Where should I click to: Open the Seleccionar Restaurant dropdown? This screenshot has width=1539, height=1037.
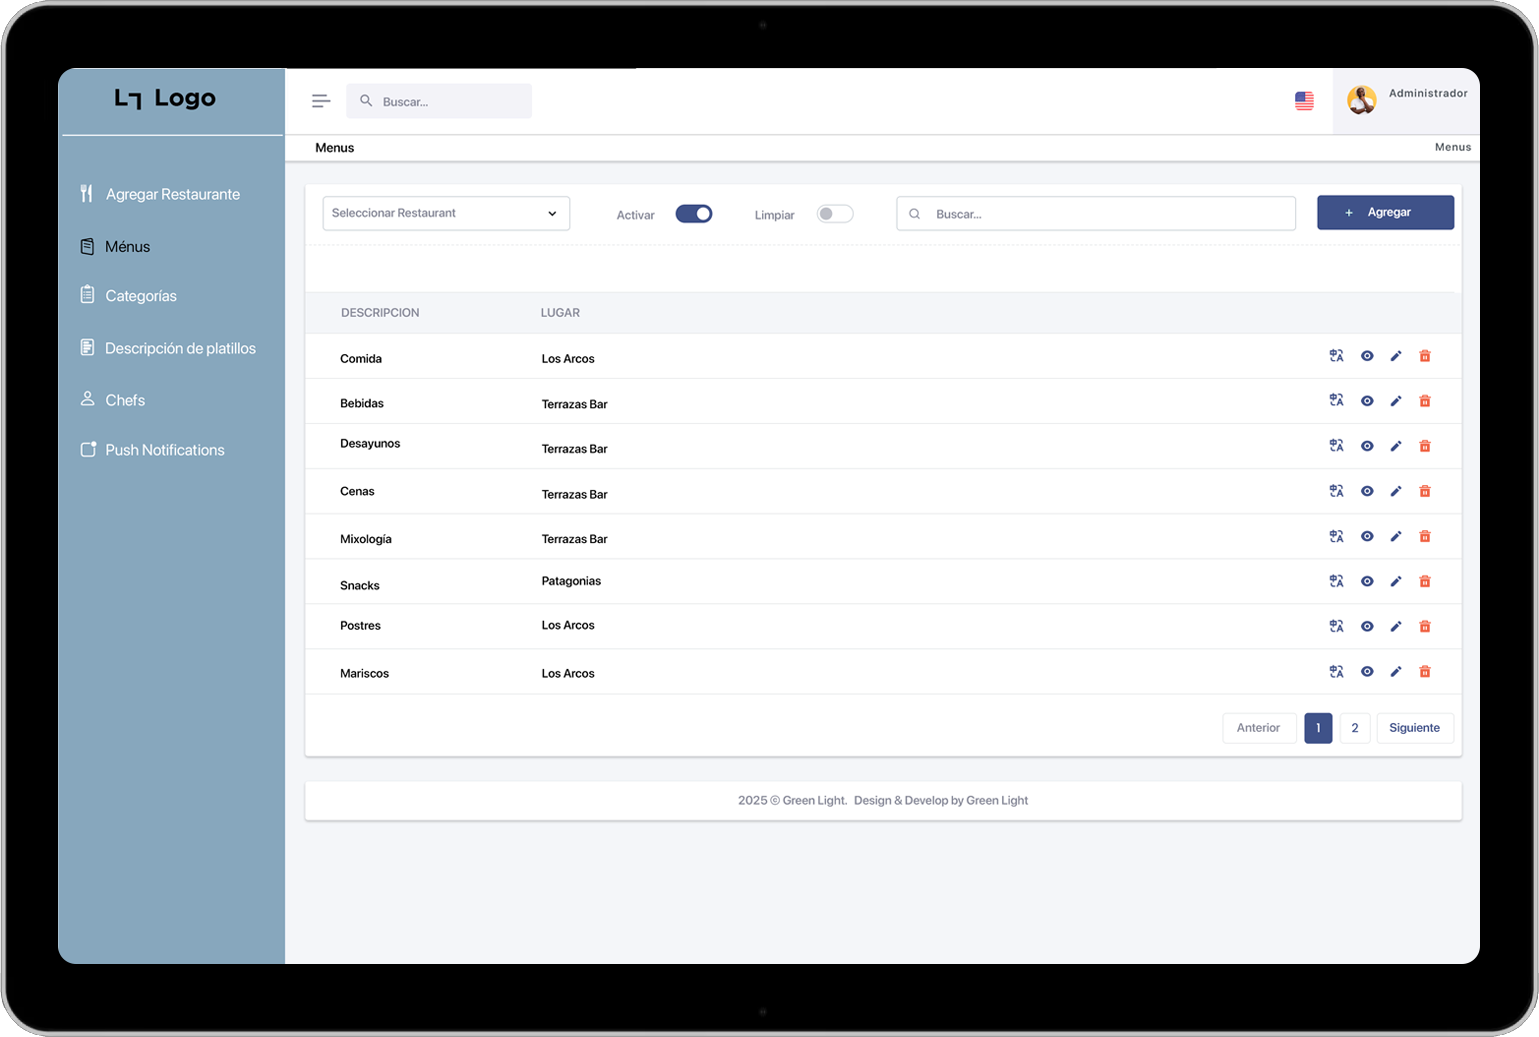[446, 214]
